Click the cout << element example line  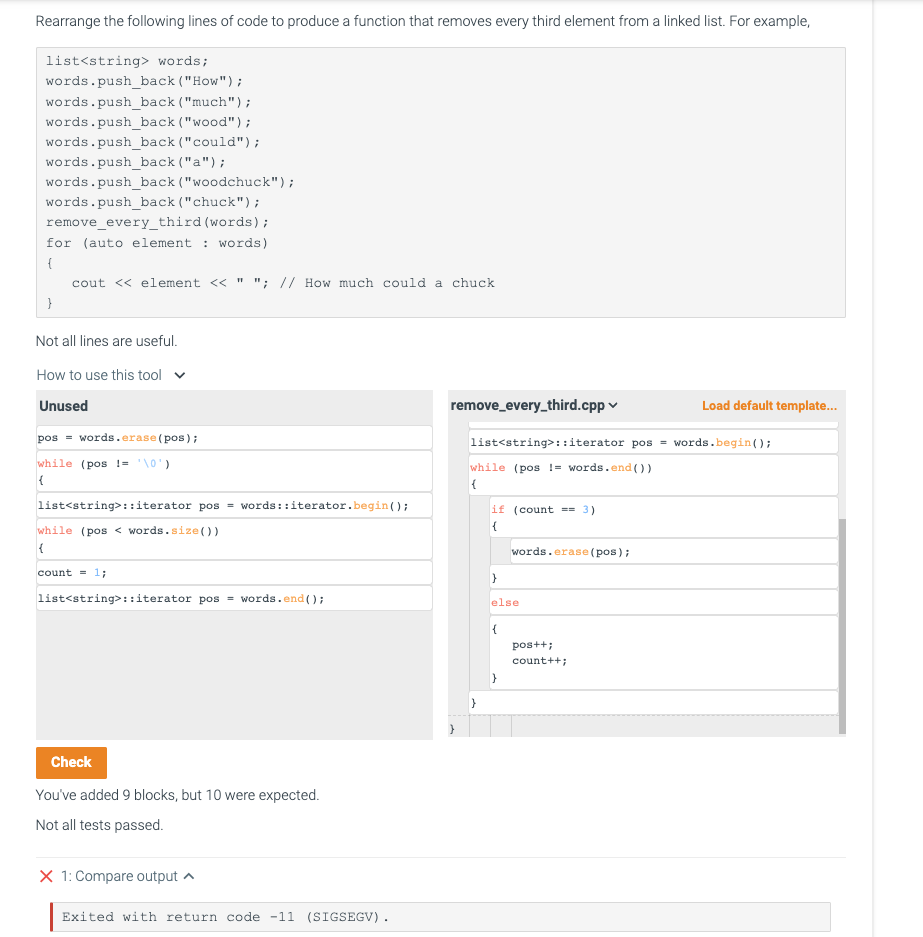[x=283, y=283]
